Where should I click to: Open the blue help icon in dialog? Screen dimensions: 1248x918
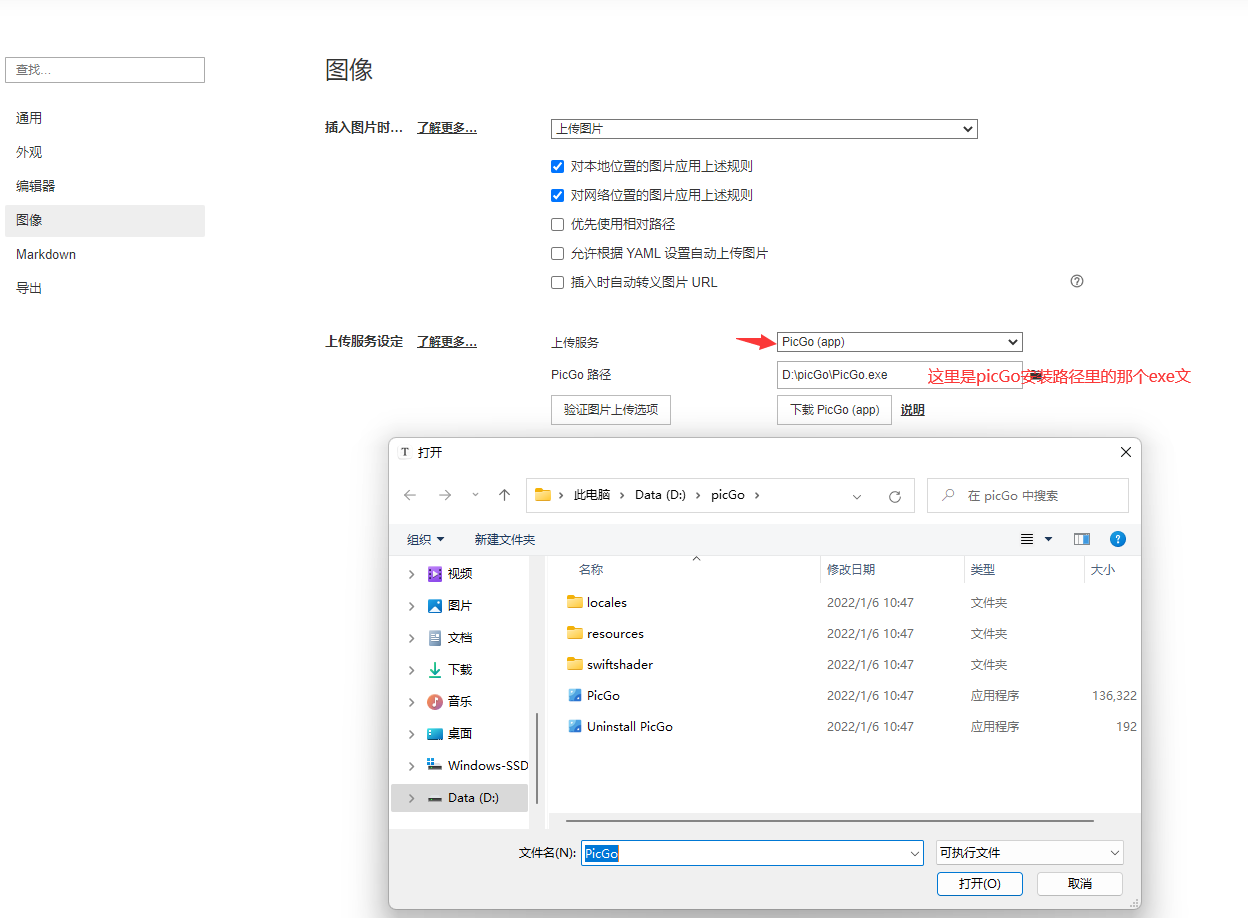coord(1118,539)
